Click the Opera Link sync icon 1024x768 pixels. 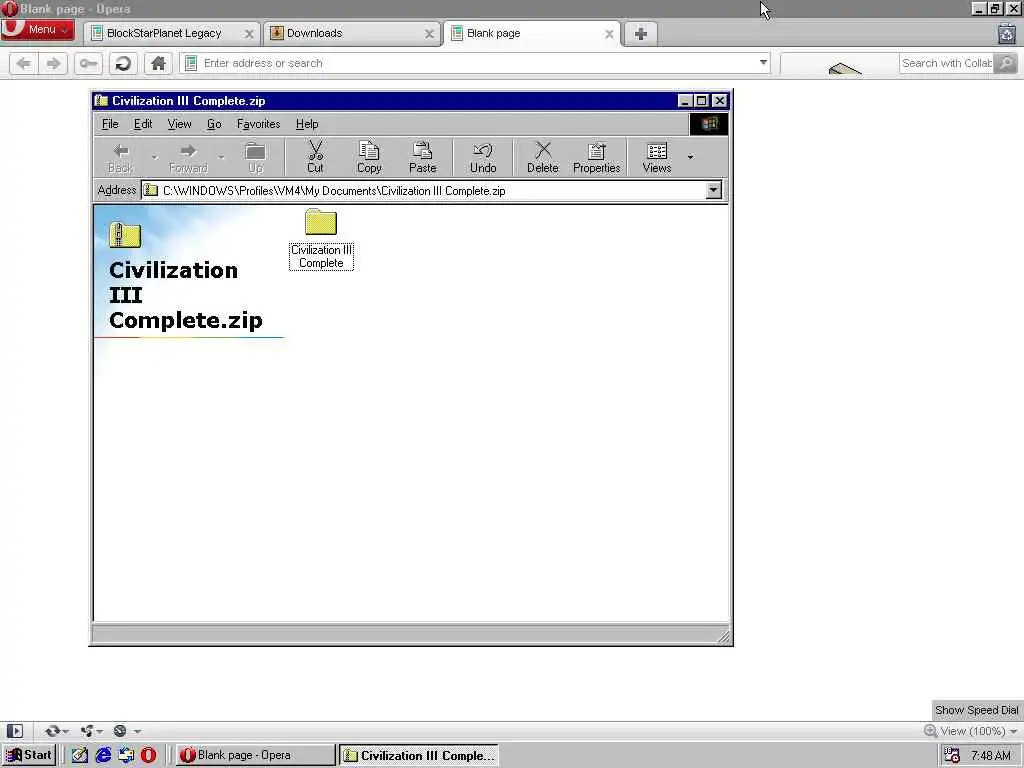(x=52, y=731)
